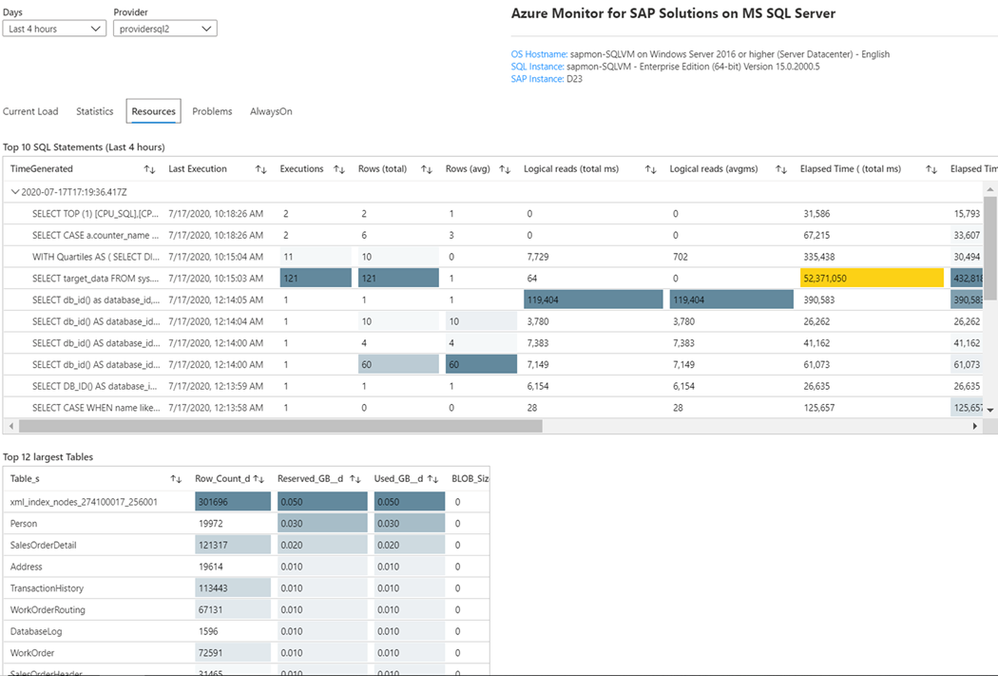This screenshot has height=676, width=998.
Task: Open the Provider dropdown showing providersql2
Action: (164, 29)
